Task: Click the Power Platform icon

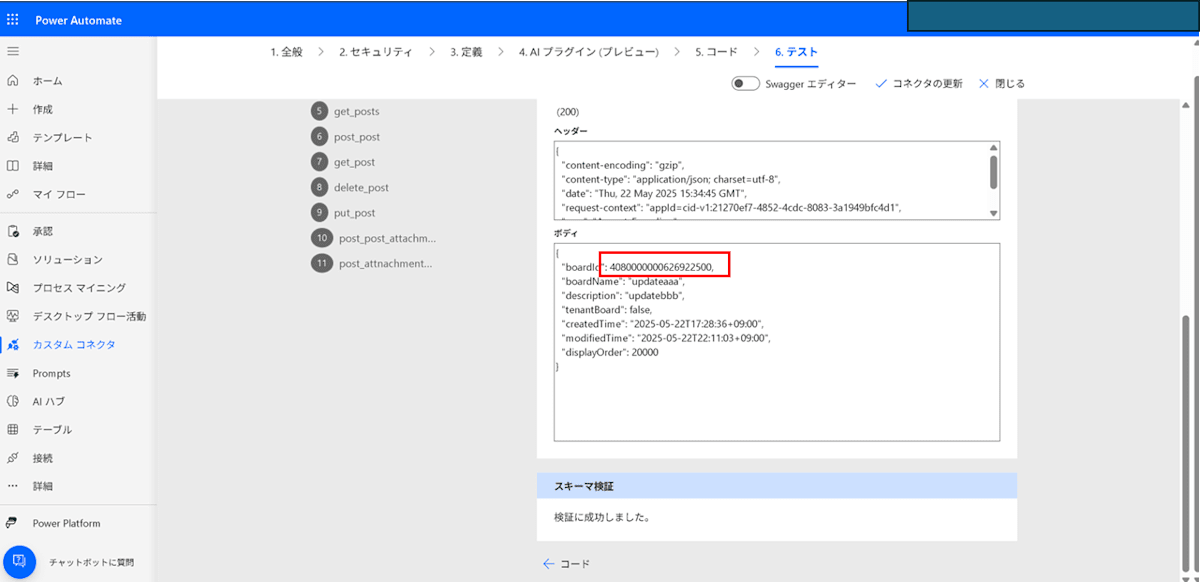Action: pos(13,523)
